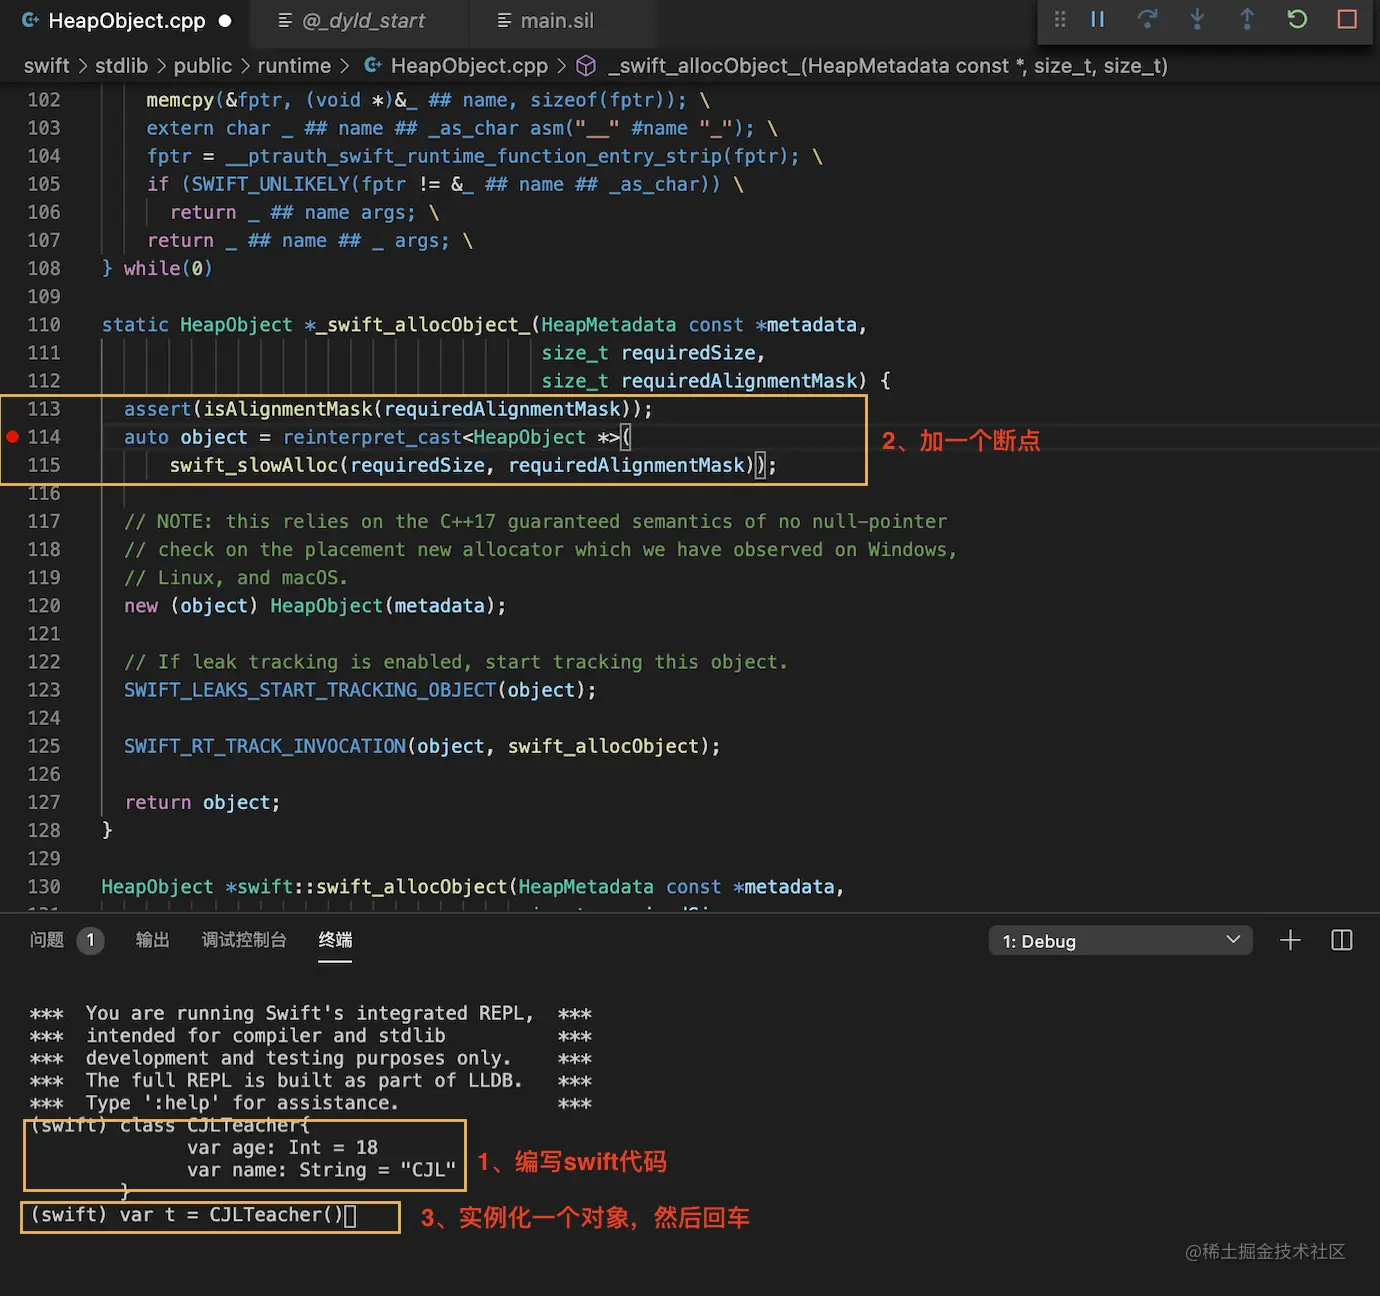Screen dimensions: 1380x1296
Task: Restart the debug session
Action: [1297, 19]
